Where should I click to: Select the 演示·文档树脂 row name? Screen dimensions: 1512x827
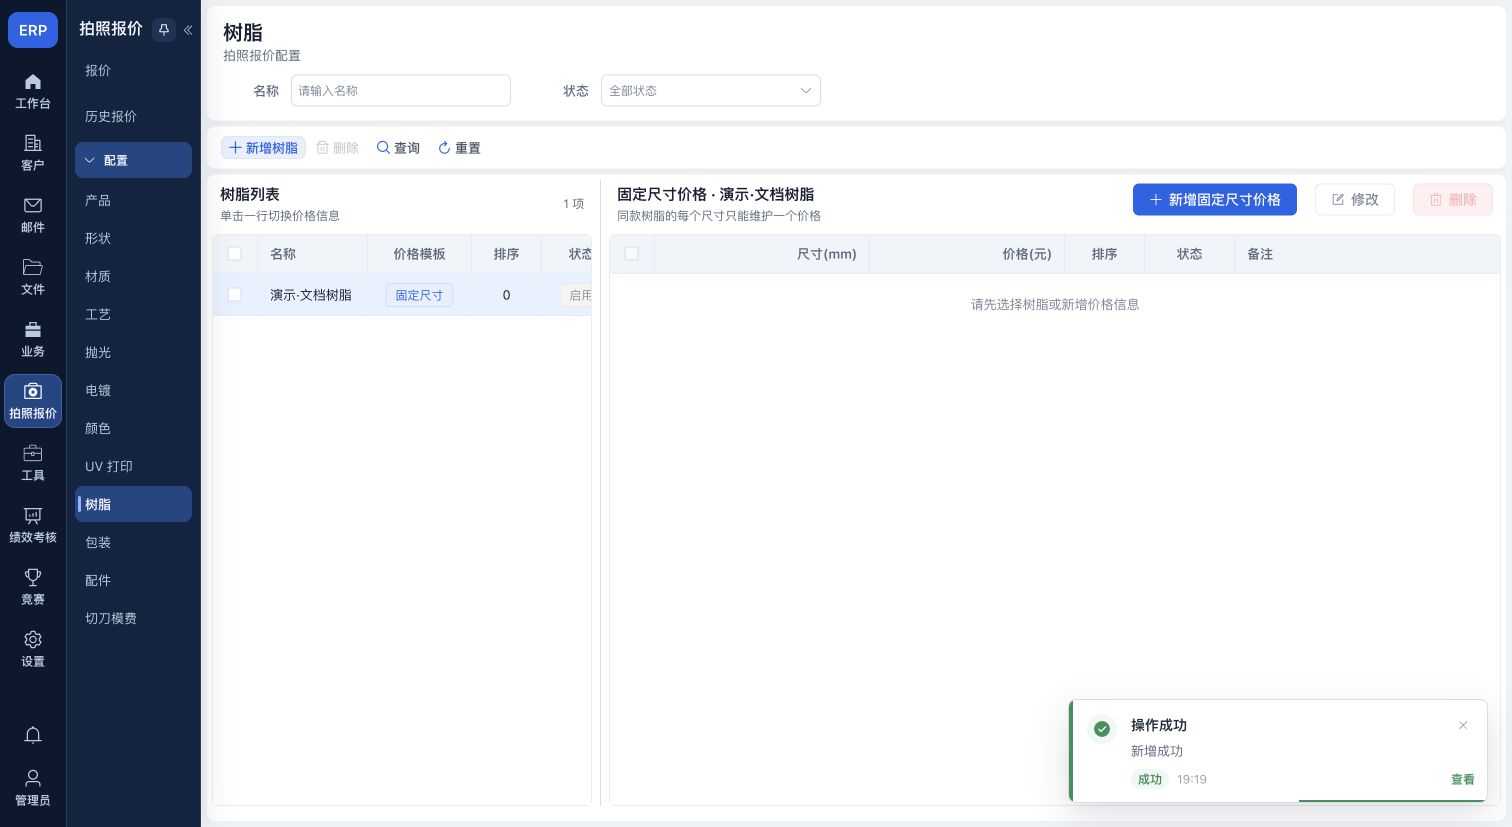click(311, 295)
